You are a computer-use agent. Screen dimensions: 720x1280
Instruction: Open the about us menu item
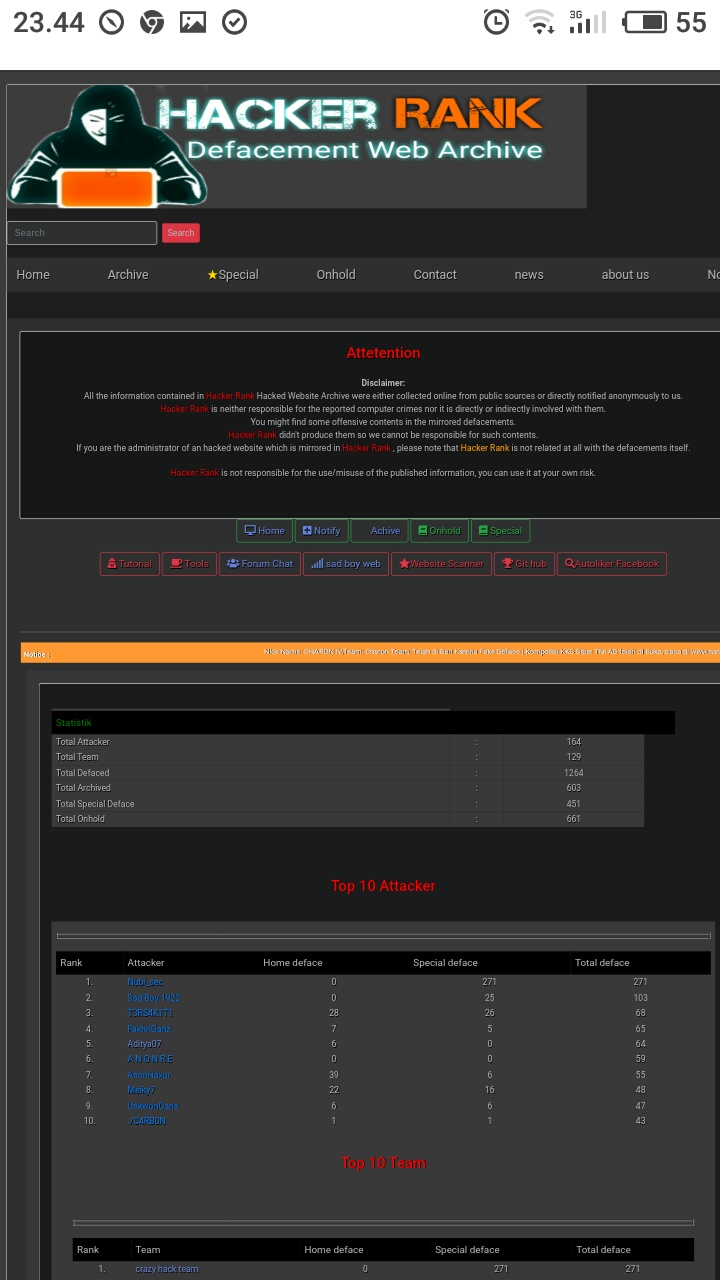point(625,275)
